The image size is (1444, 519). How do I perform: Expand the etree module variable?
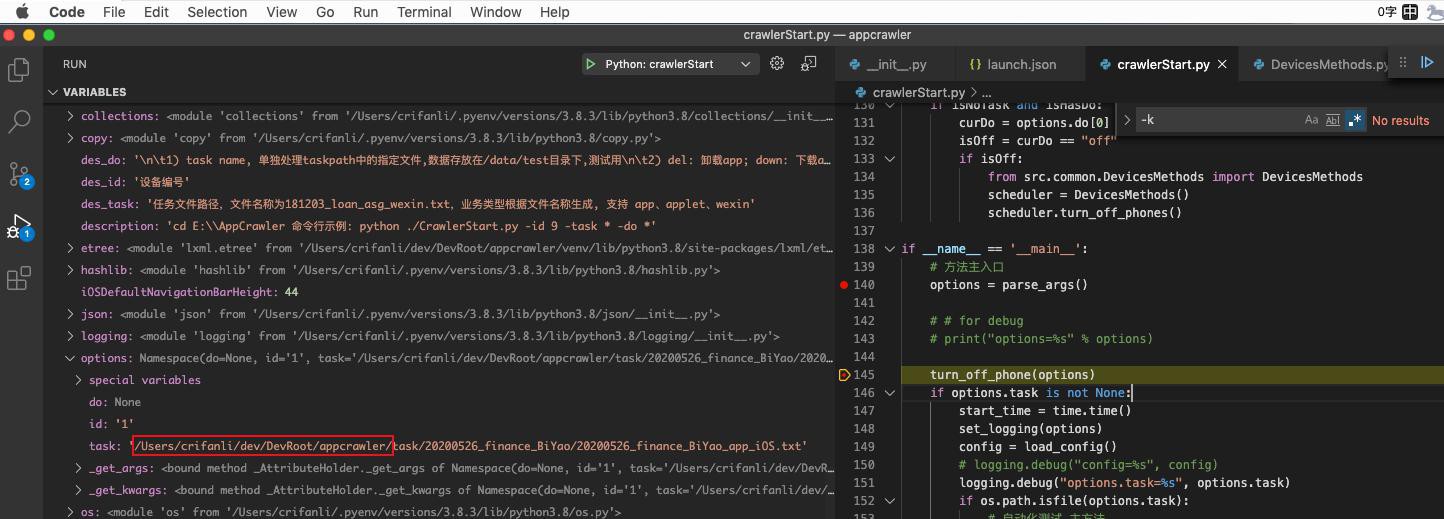71,248
